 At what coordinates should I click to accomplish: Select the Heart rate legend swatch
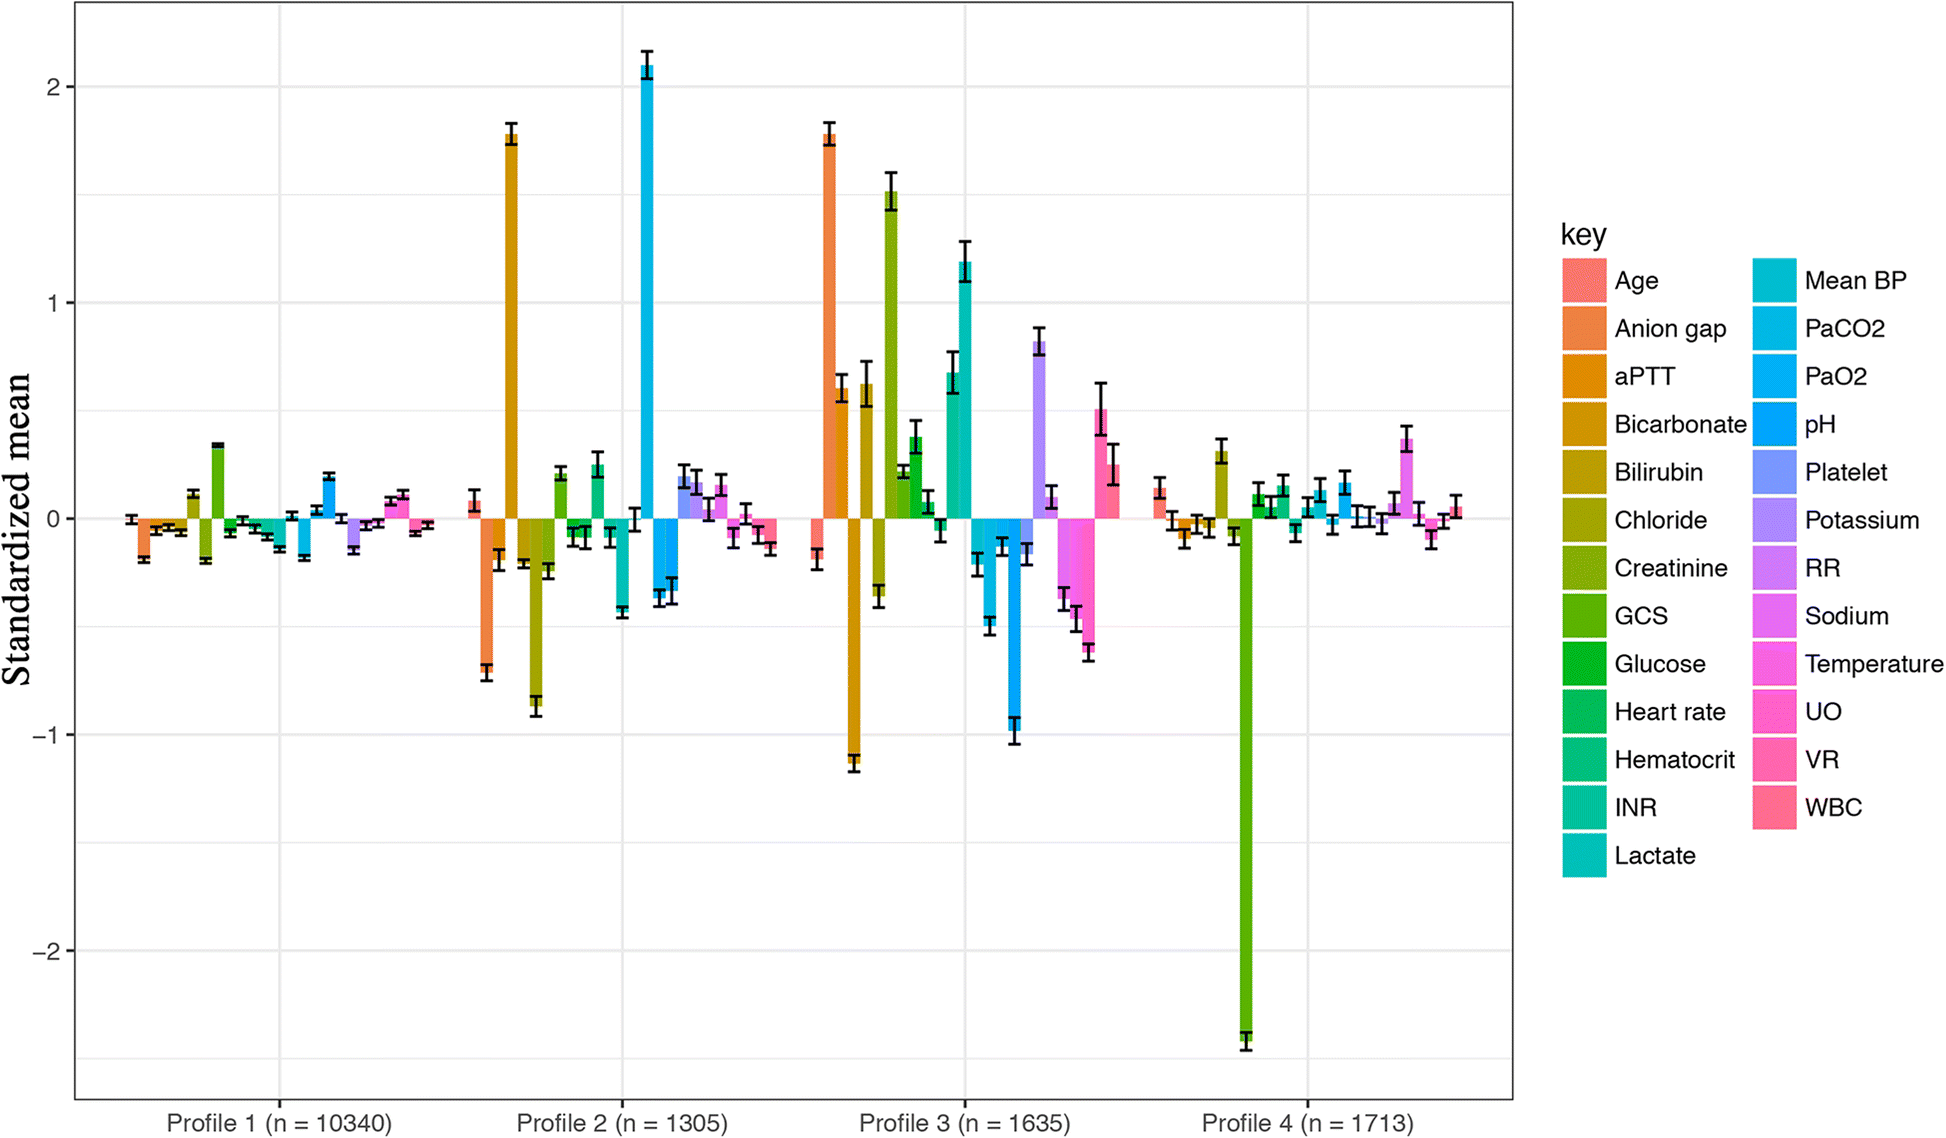(1584, 712)
